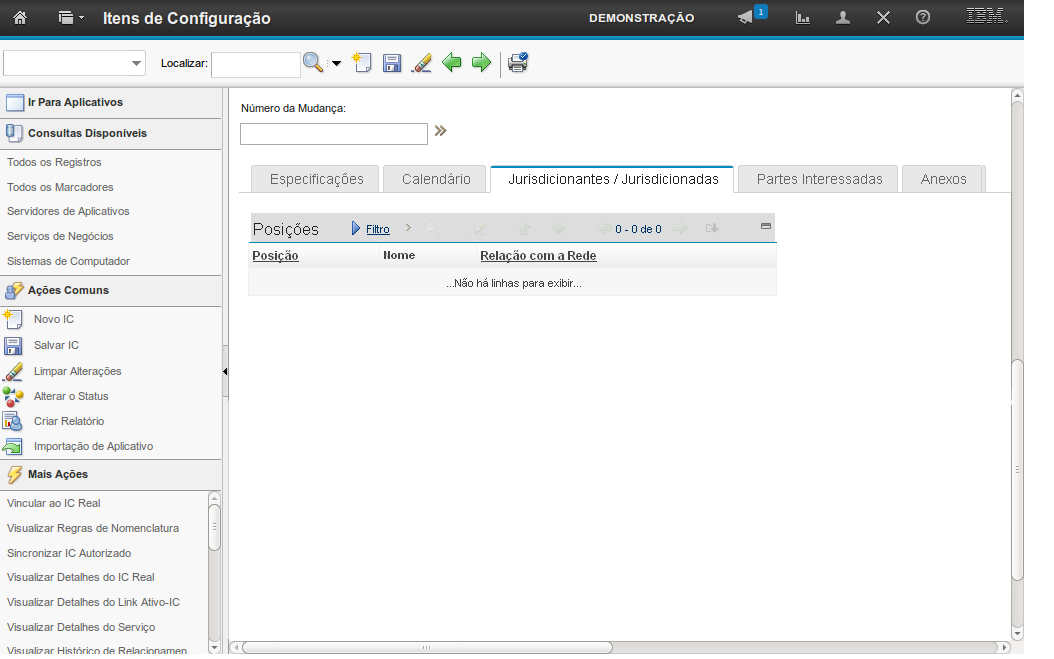Click the Filtro link in Posições
Viewport: 1054px width, 659px height.
pyautogui.click(x=377, y=229)
